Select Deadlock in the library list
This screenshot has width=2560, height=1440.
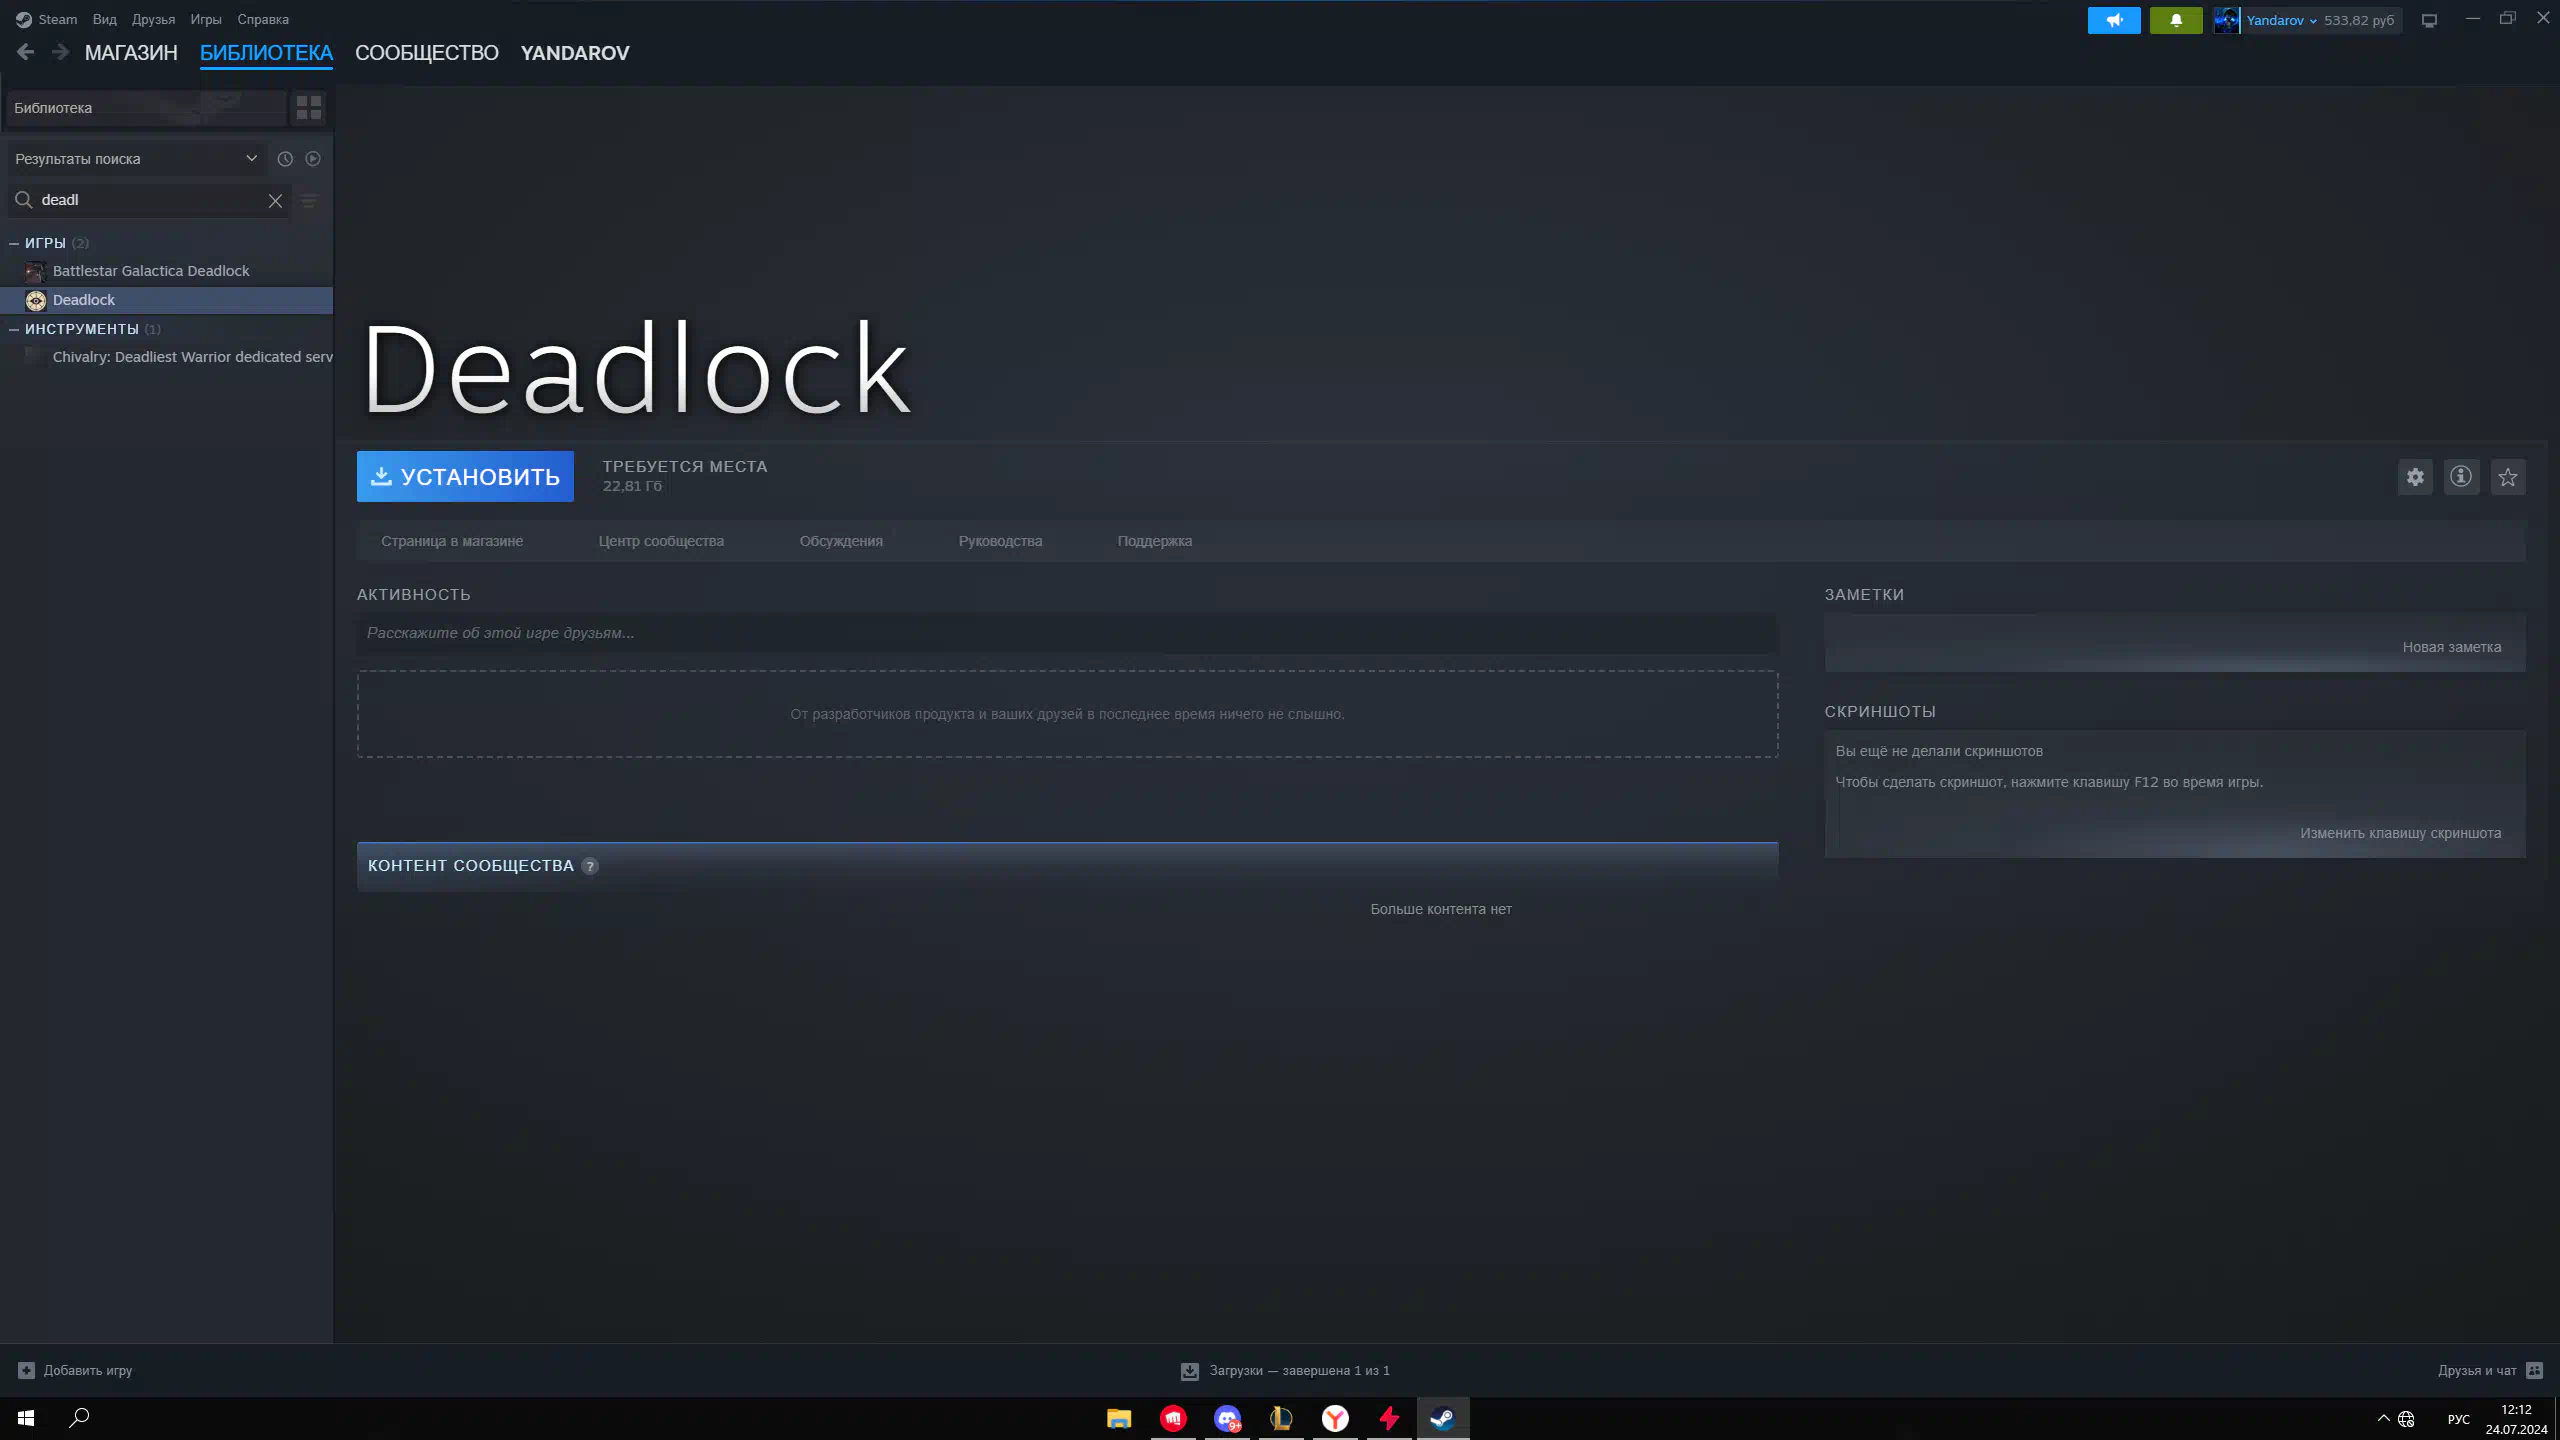pos(166,300)
